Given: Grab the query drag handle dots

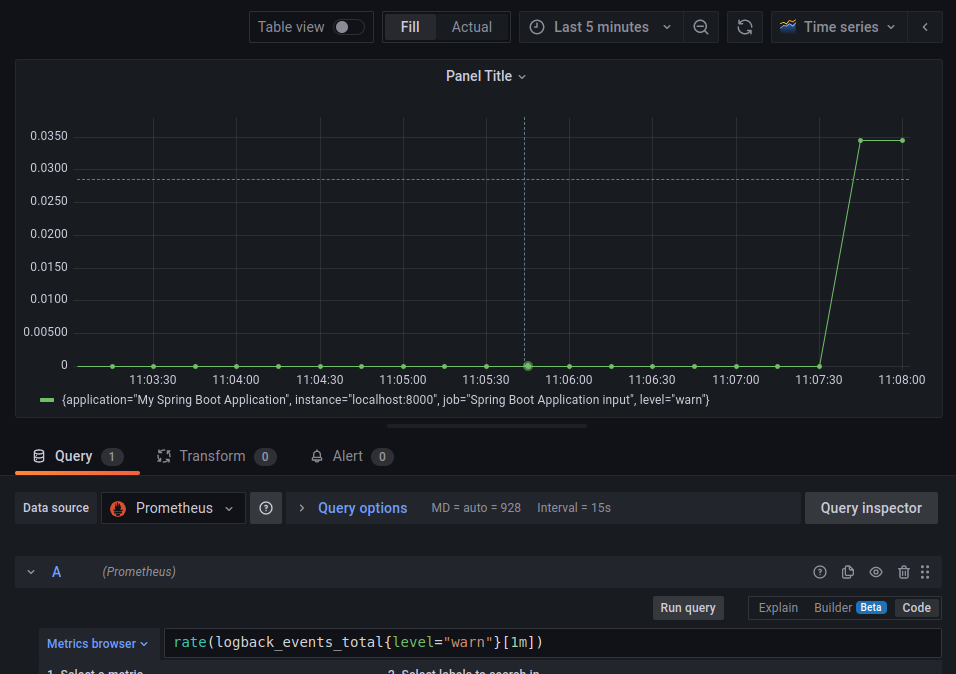Looking at the screenshot, I should [x=925, y=571].
